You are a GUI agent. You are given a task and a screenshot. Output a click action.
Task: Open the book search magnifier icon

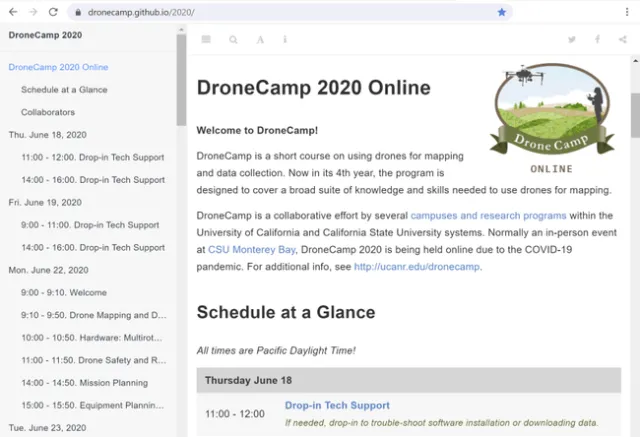point(233,40)
